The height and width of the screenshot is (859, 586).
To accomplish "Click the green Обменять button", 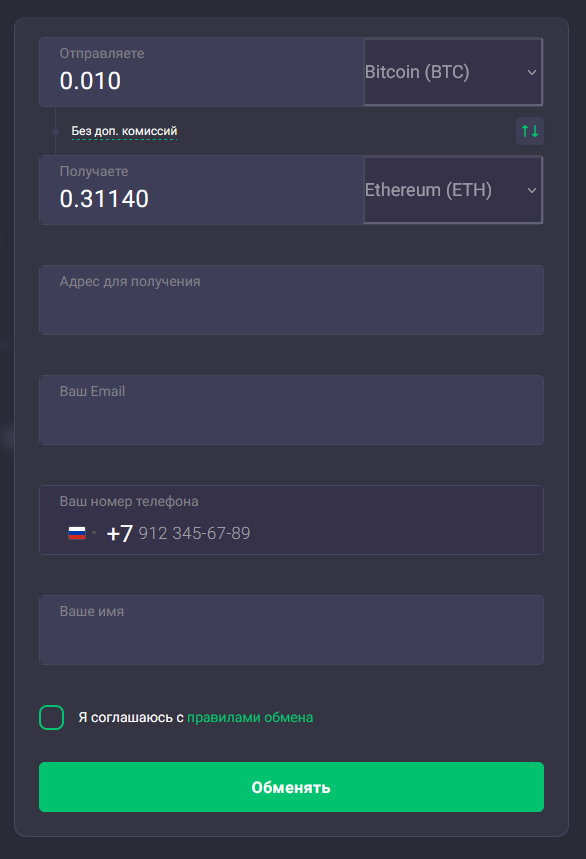I will click(x=291, y=787).
